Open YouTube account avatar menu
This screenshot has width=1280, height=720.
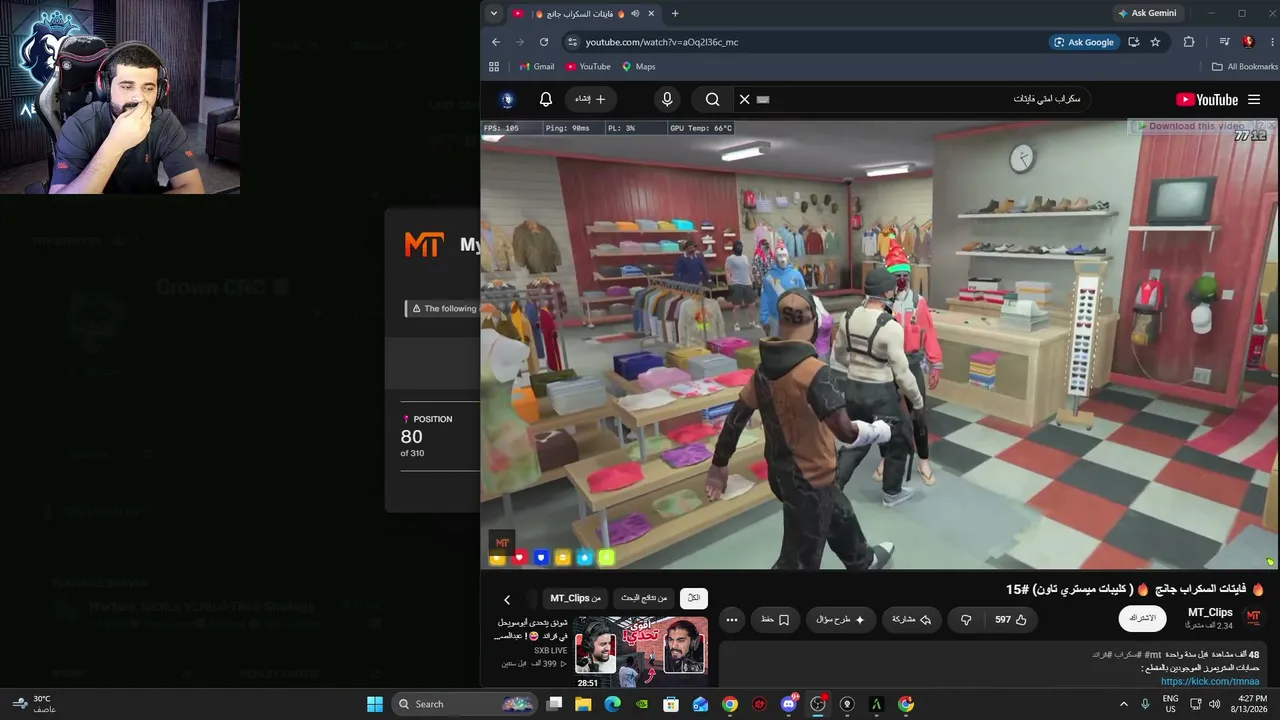click(x=508, y=99)
